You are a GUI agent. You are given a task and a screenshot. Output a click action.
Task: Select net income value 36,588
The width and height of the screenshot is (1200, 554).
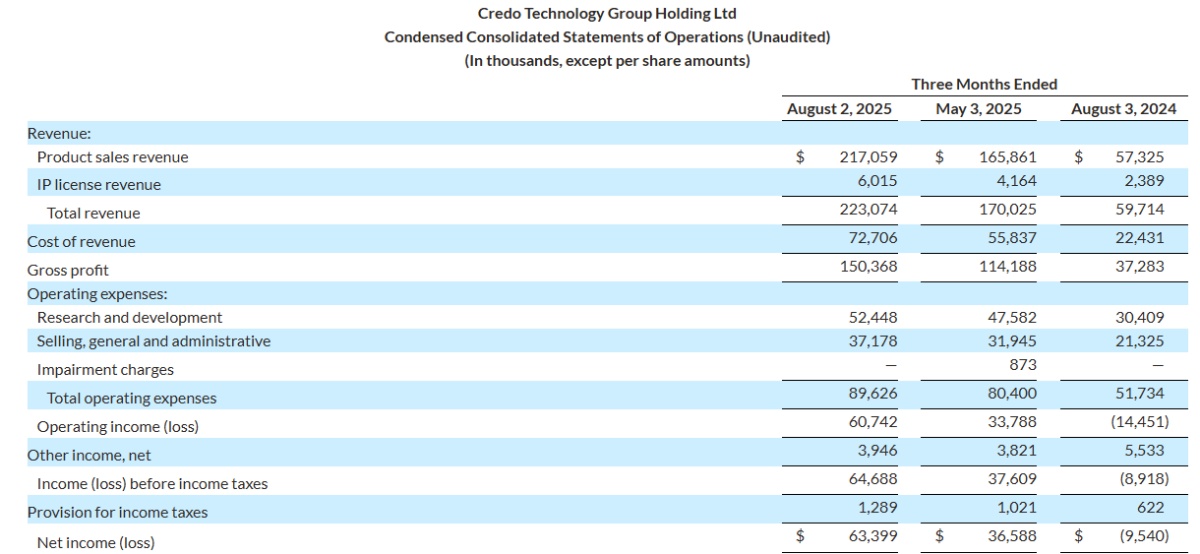tap(1012, 536)
